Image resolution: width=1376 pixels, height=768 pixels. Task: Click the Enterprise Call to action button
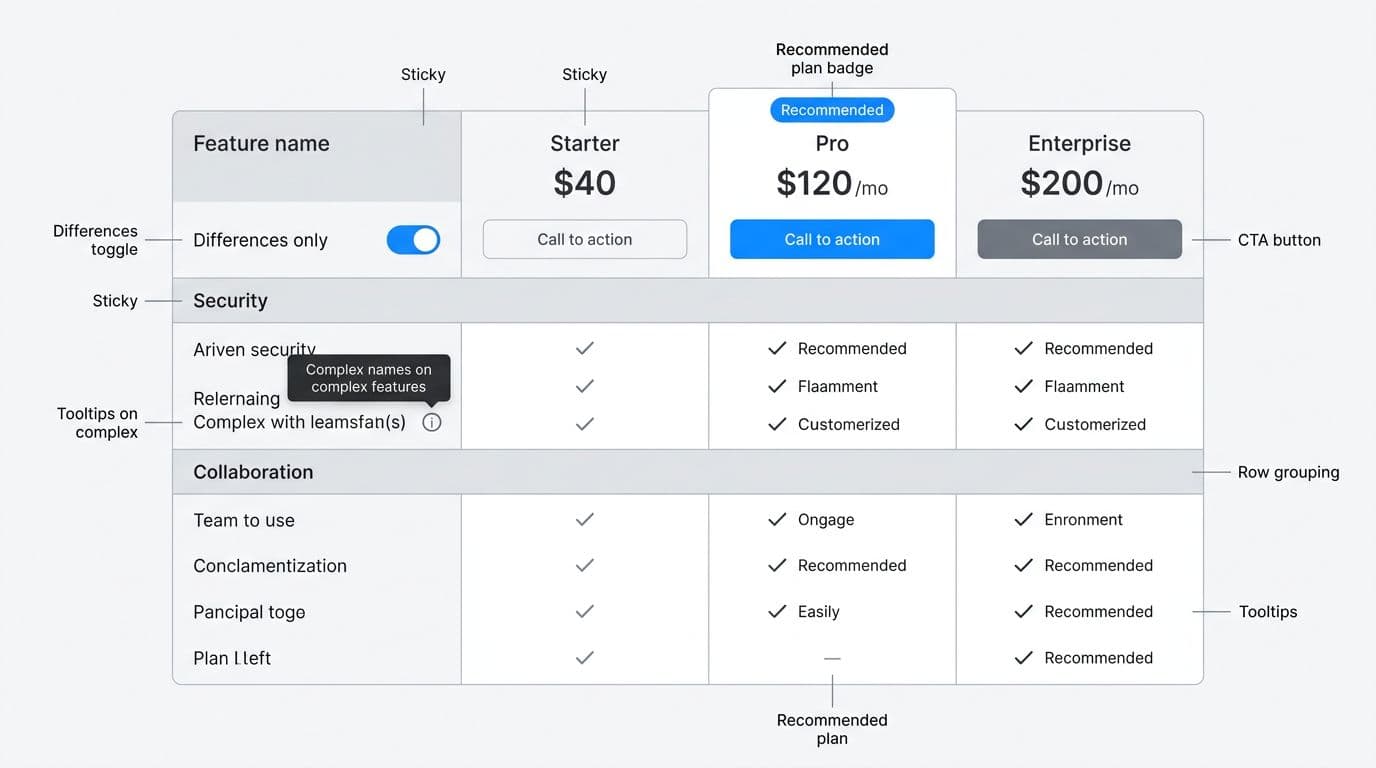click(x=1079, y=239)
